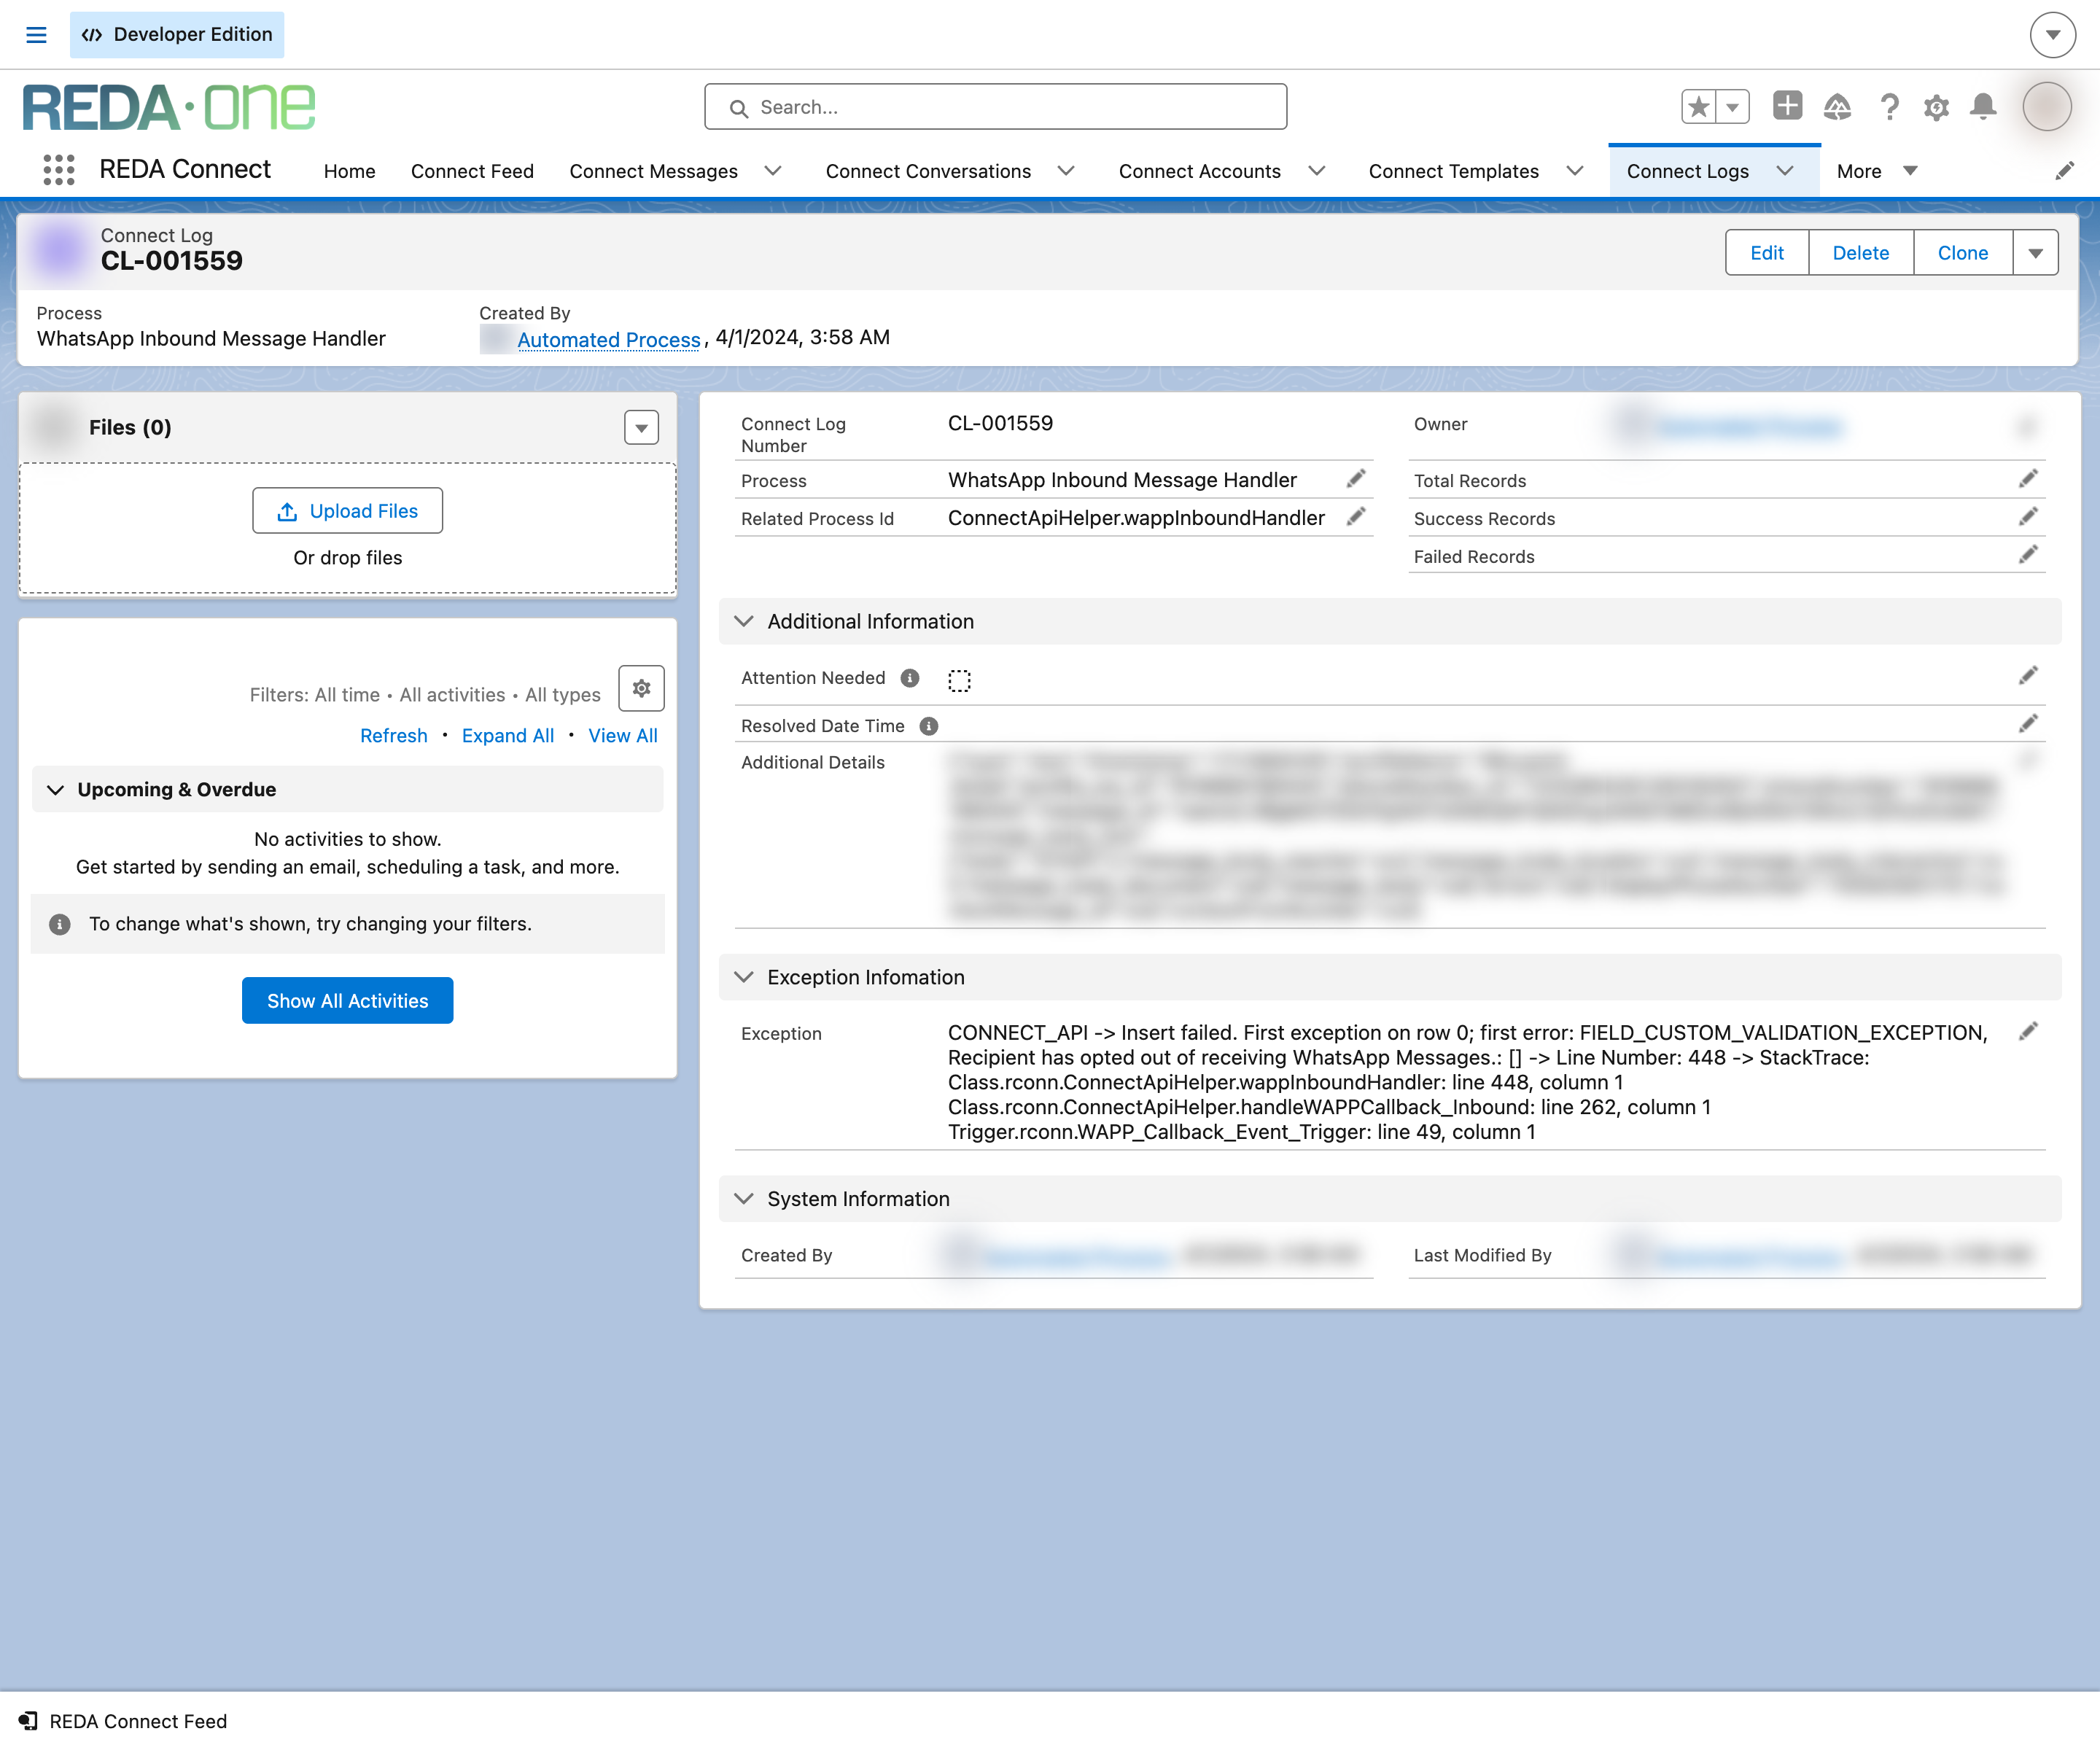Open the Favorites list dropdown arrow
The width and height of the screenshot is (2100, 1750).
coord(1733,106)
